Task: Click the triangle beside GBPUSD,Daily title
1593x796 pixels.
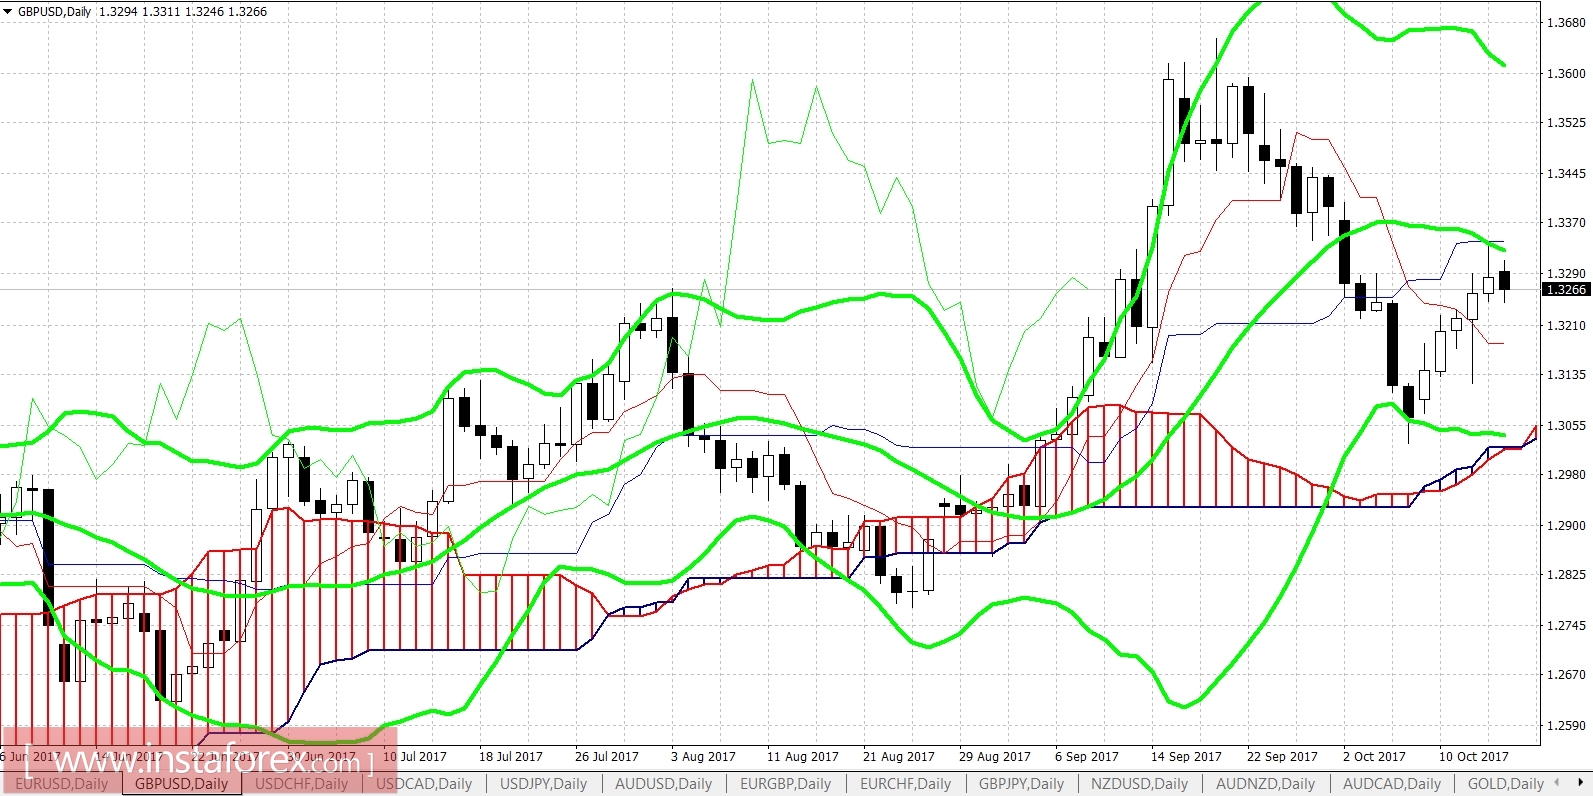Action: (x=8, y=12)
